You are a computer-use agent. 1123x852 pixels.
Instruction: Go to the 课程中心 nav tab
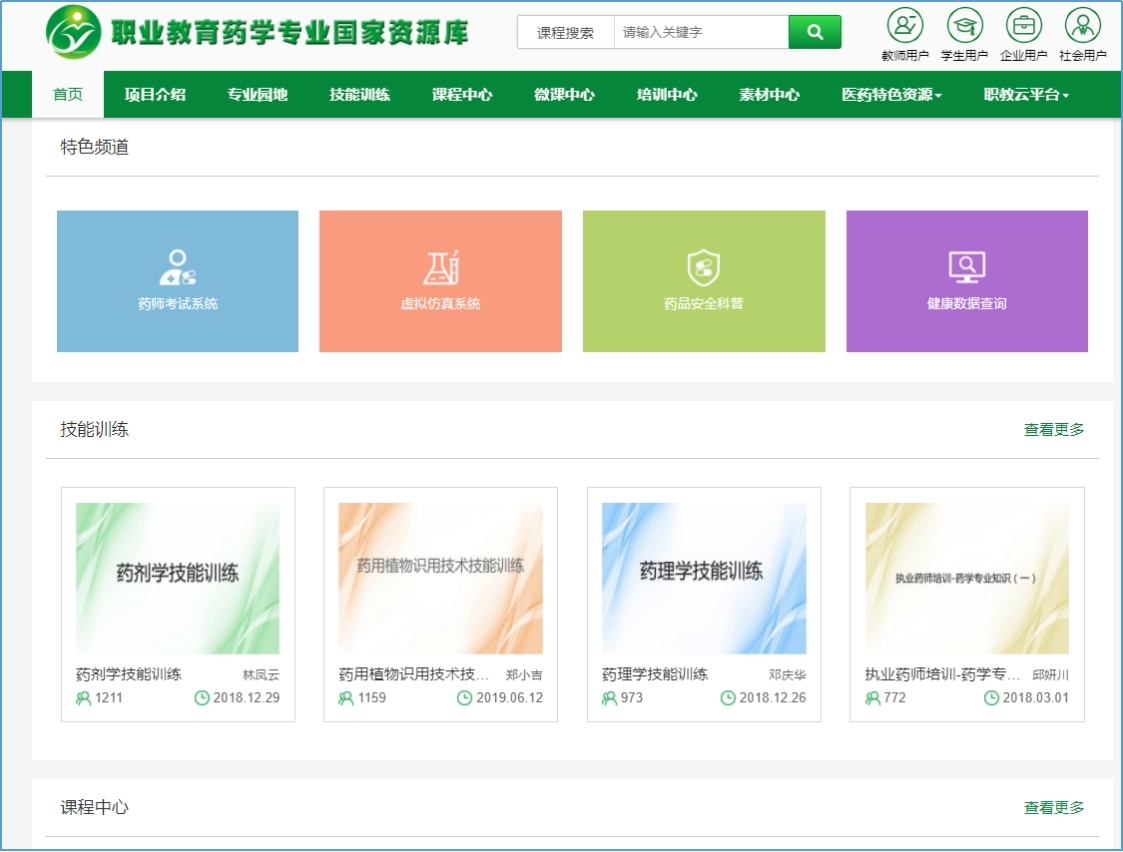pyautogui.click(x=462, y=95)
